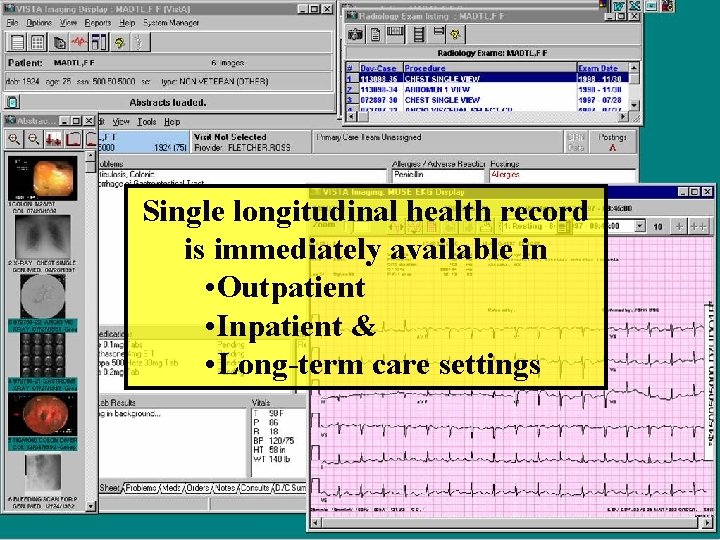The image size is (720, 540).
Task: Click the BP 120/75 vitals entry
Action: (274, 440)
